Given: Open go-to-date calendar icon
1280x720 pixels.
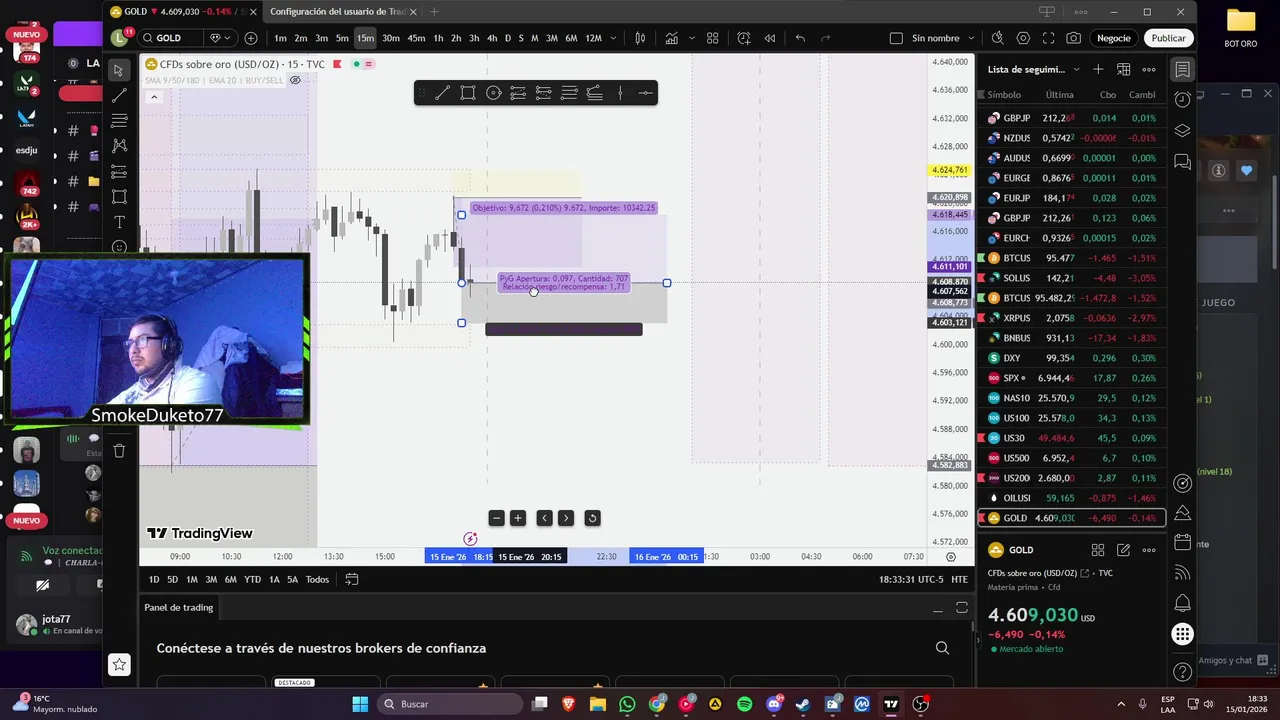Looking at the screenshot, I should [x=352, y=579].
